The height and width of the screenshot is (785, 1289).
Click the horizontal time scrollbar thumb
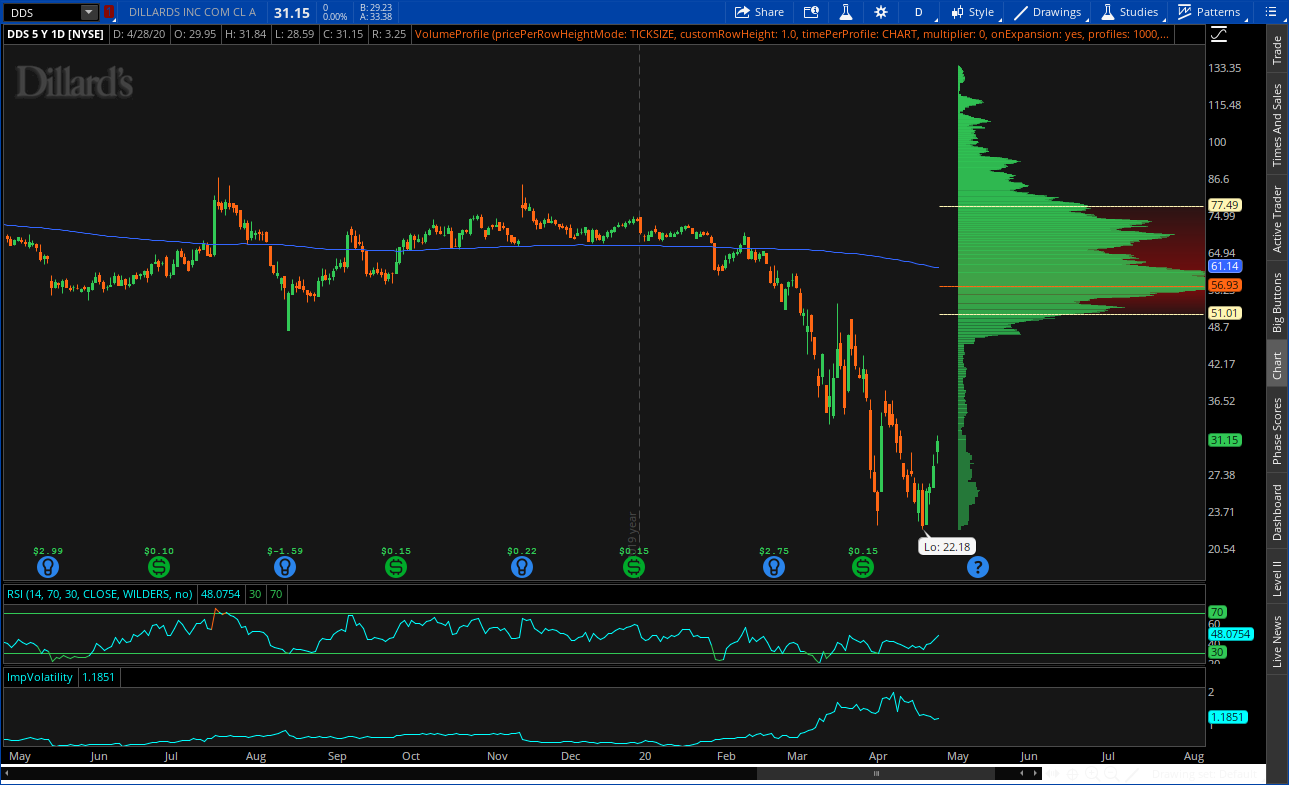point(876,773)
